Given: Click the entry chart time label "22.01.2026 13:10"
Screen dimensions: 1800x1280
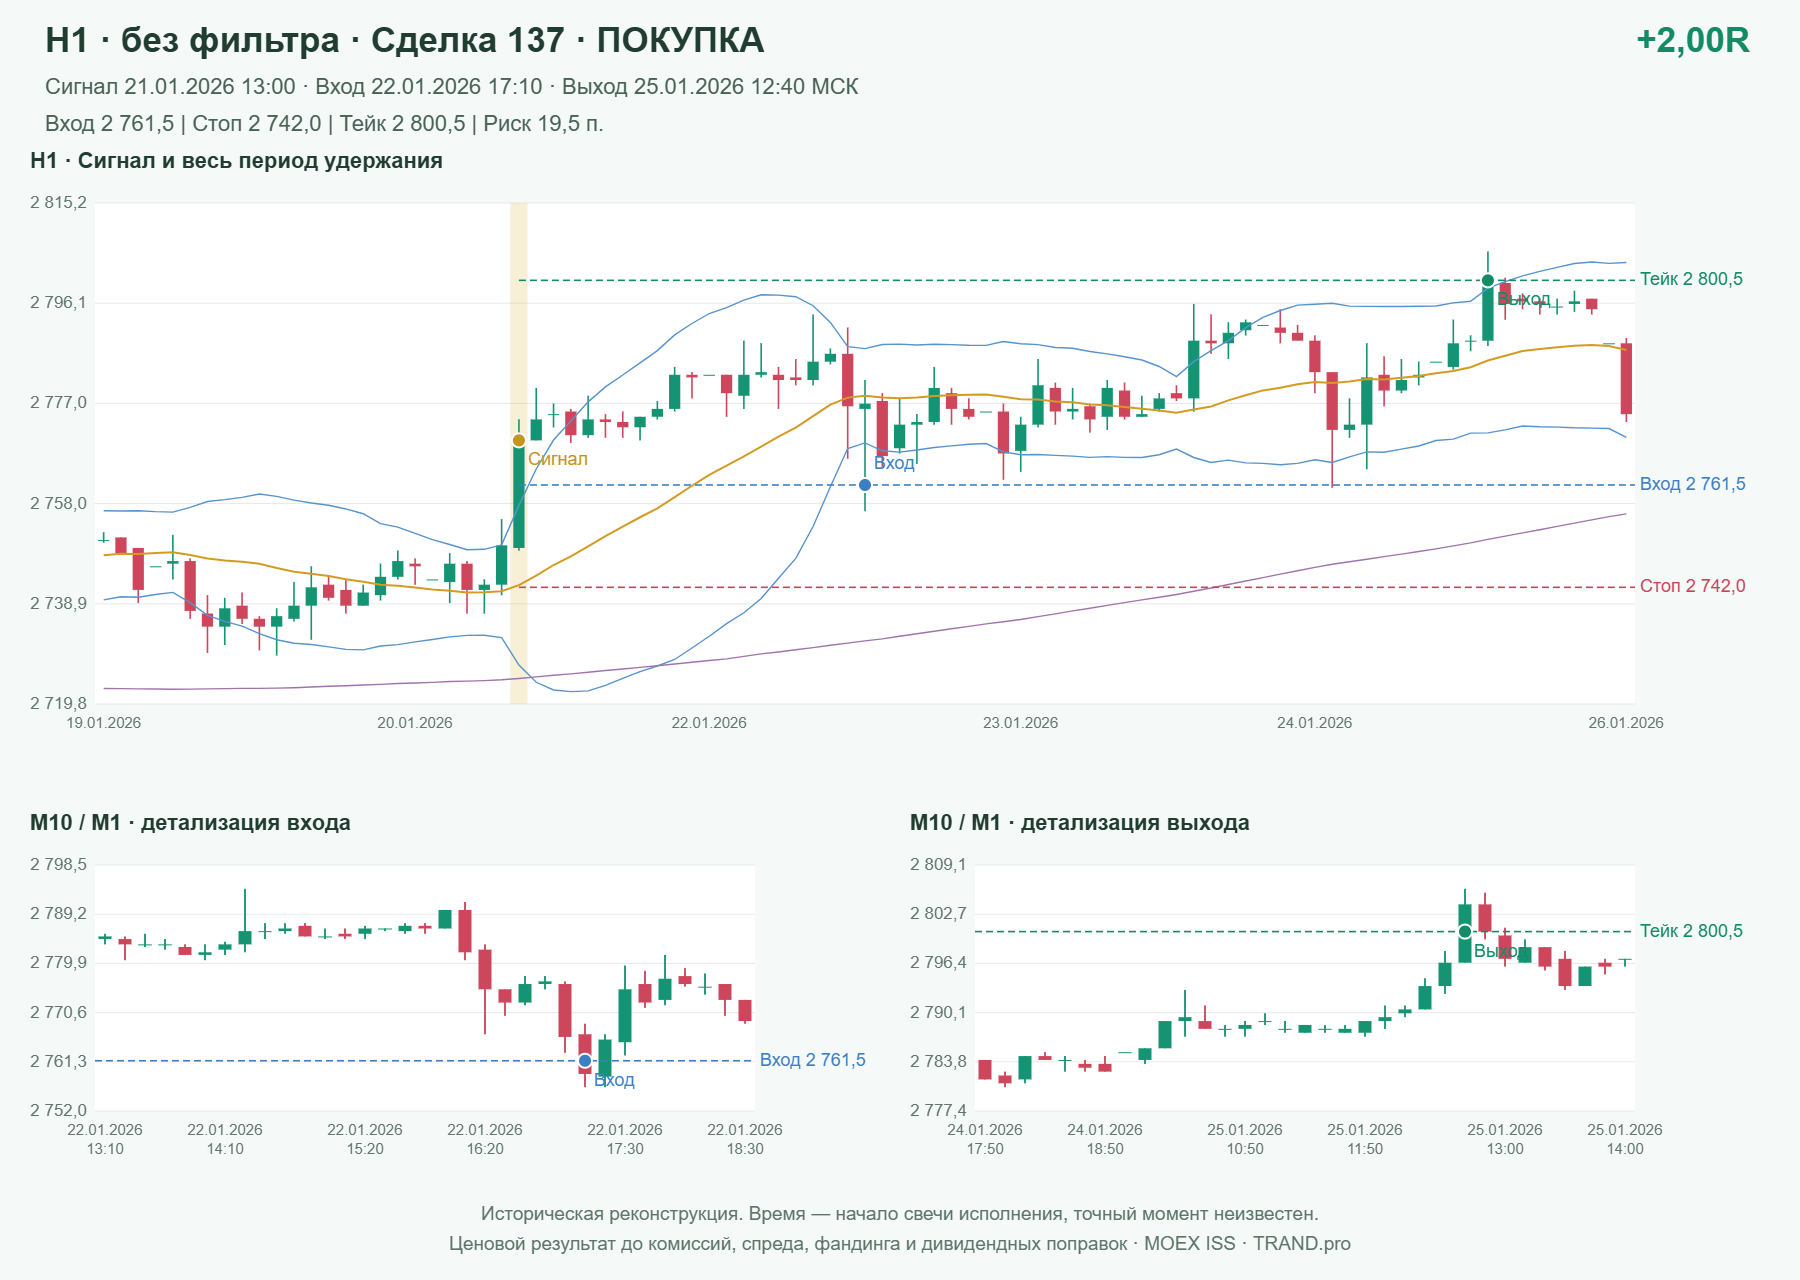Looking at the screenshot, I should (105, 1139).
